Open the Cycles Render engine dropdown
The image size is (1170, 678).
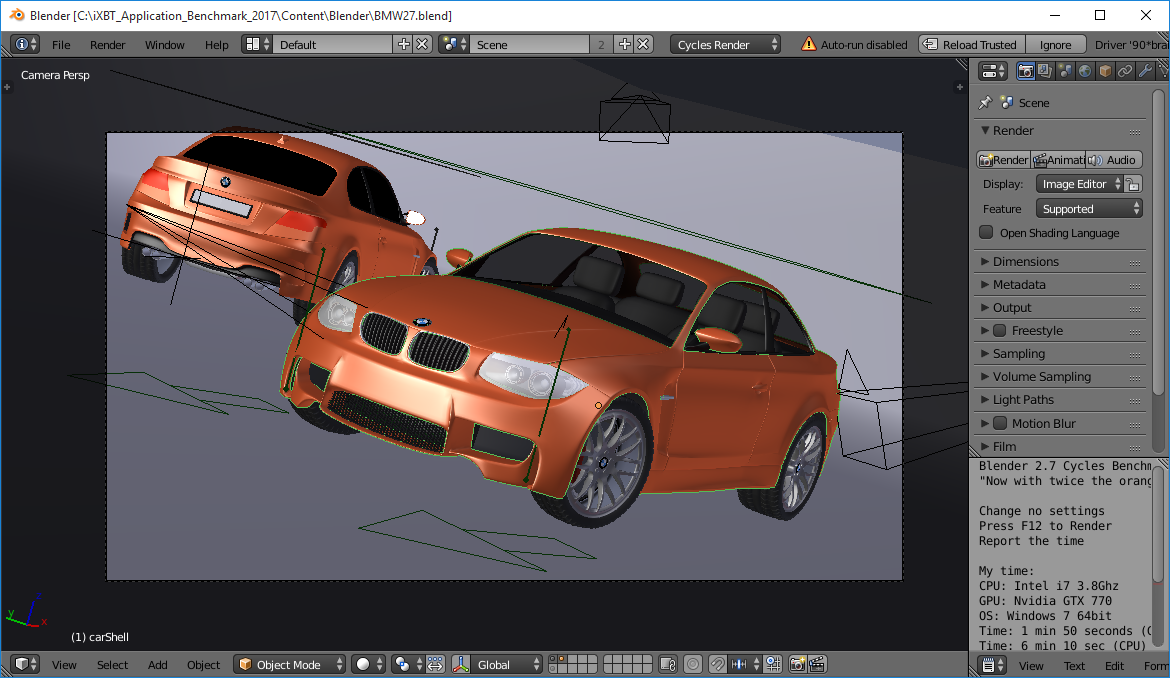point(726,45)
